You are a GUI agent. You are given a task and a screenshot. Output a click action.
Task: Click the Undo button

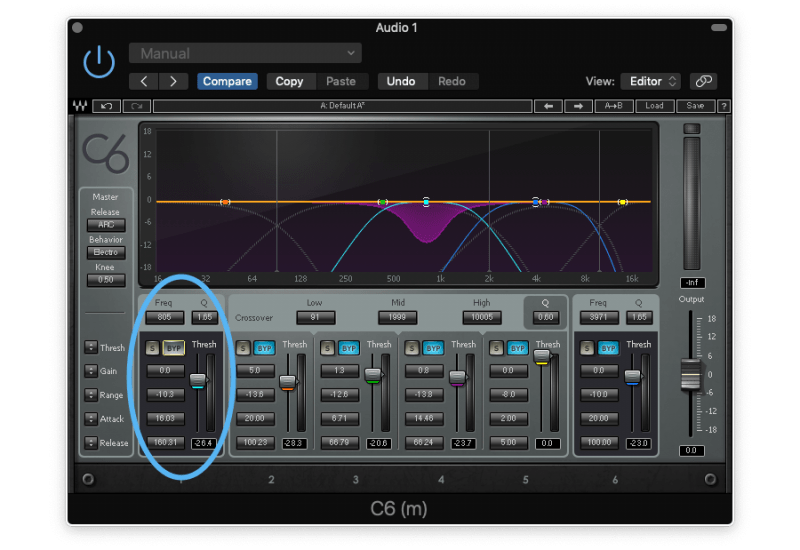point(401,82)
